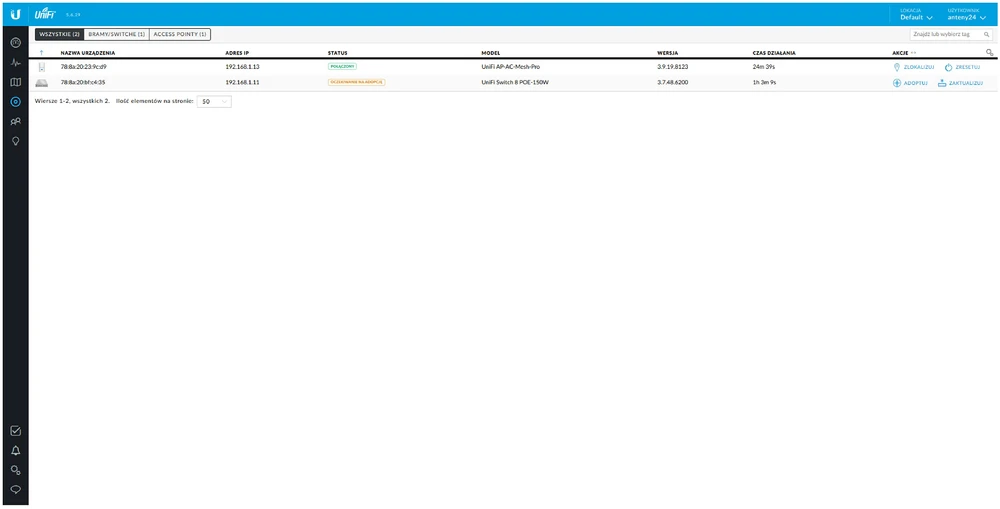This screenshot has height=509, width=1000.
Task: Open the items-per-page dropdown showing 50
Action: [x=214, y=101]
